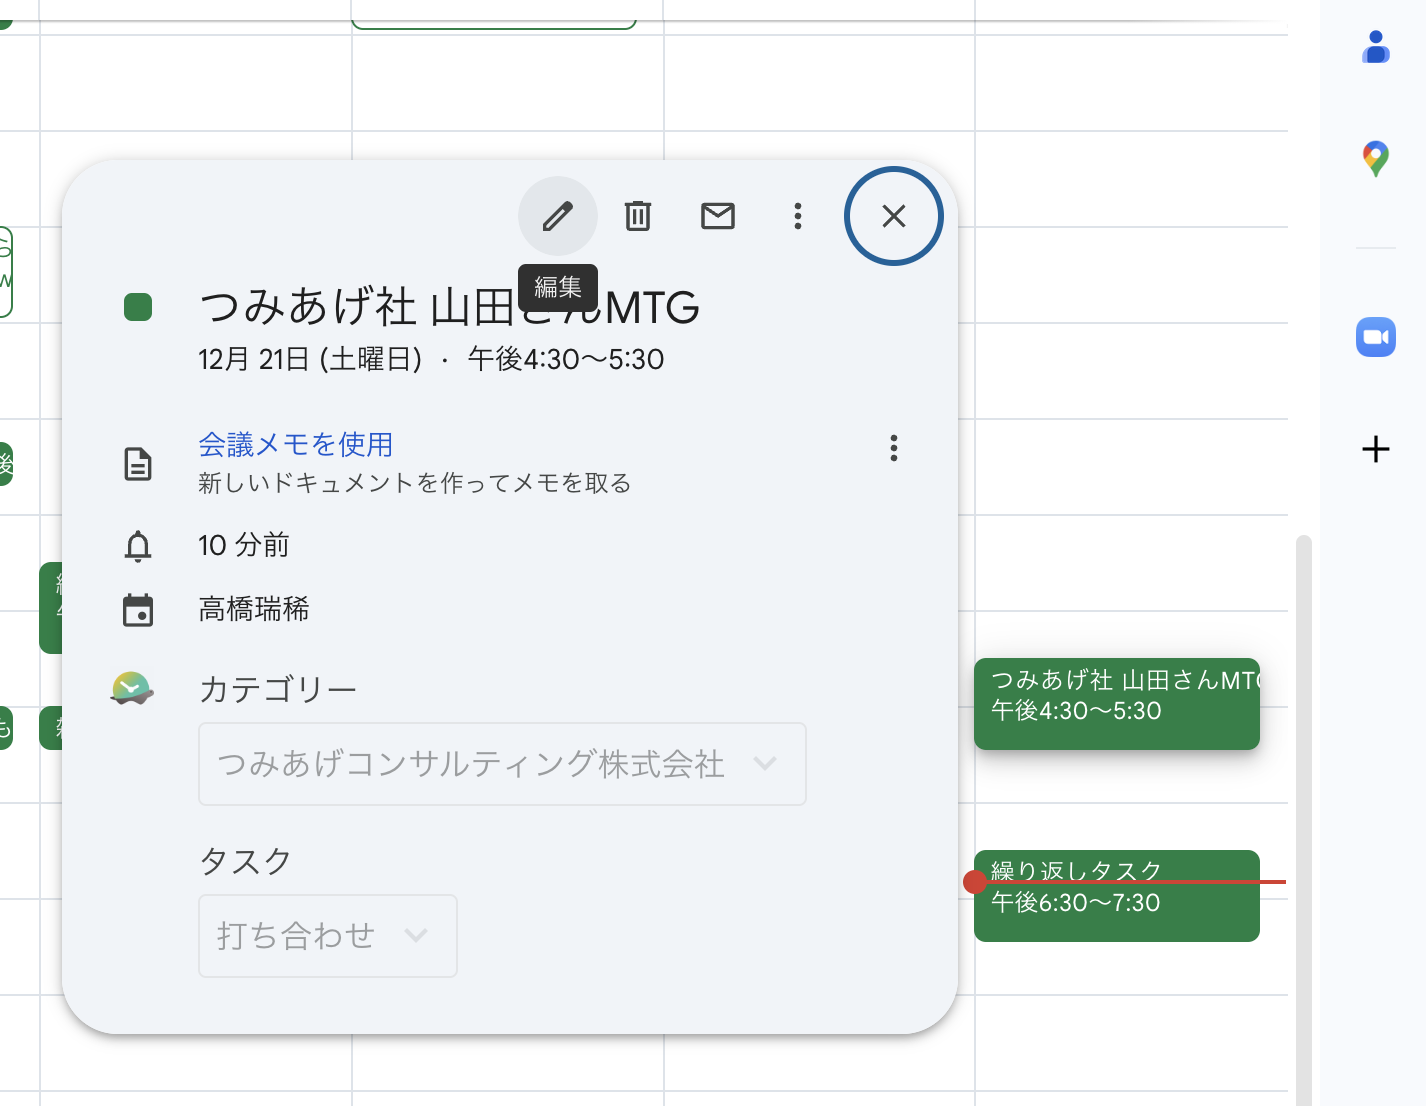Click the 編集 tooltip label
The image size is (1426, 1106).
coord(557,286)
